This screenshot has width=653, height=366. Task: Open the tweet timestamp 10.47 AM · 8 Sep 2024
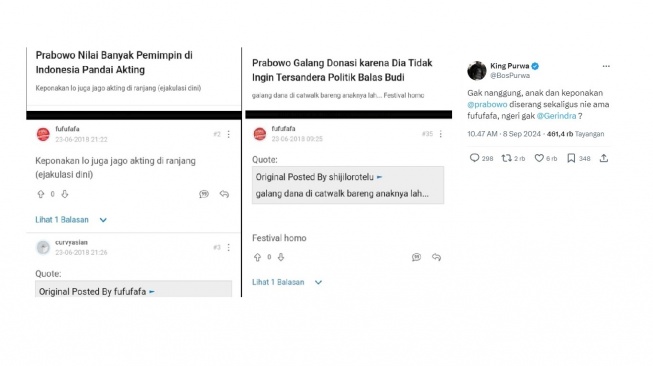pos(504,134)
